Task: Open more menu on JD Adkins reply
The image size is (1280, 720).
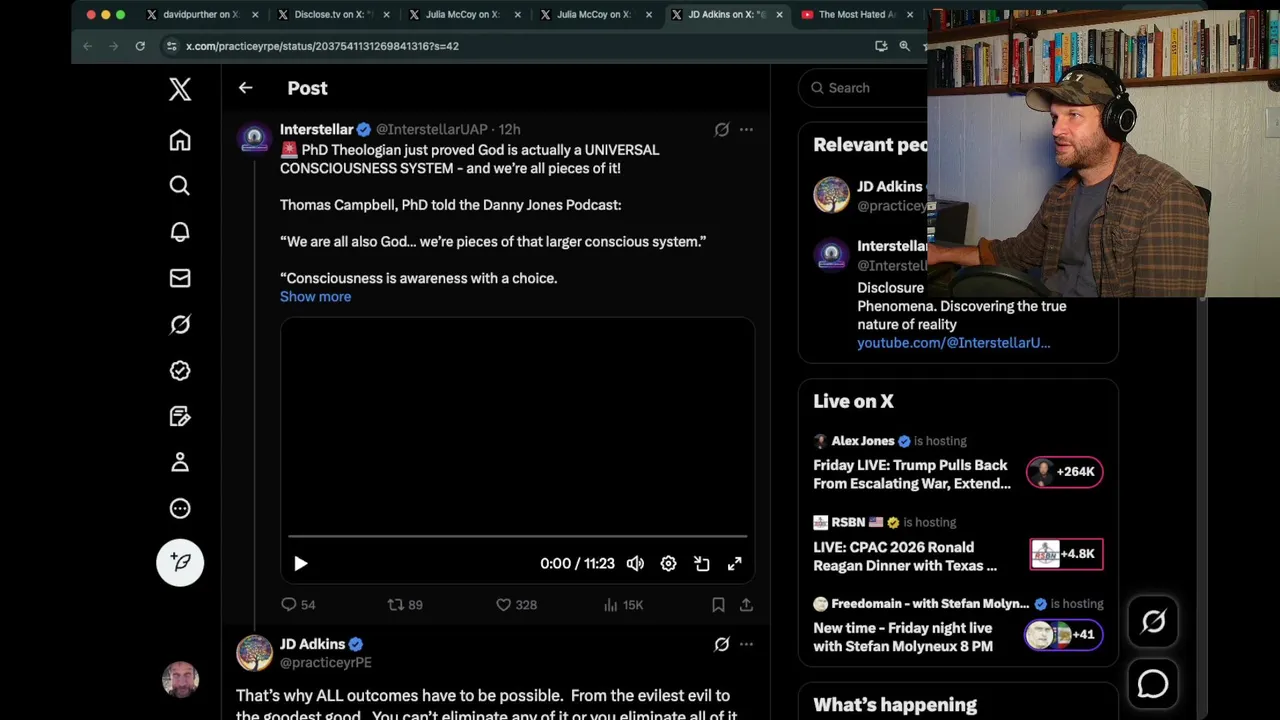Action: pos(746,645)
